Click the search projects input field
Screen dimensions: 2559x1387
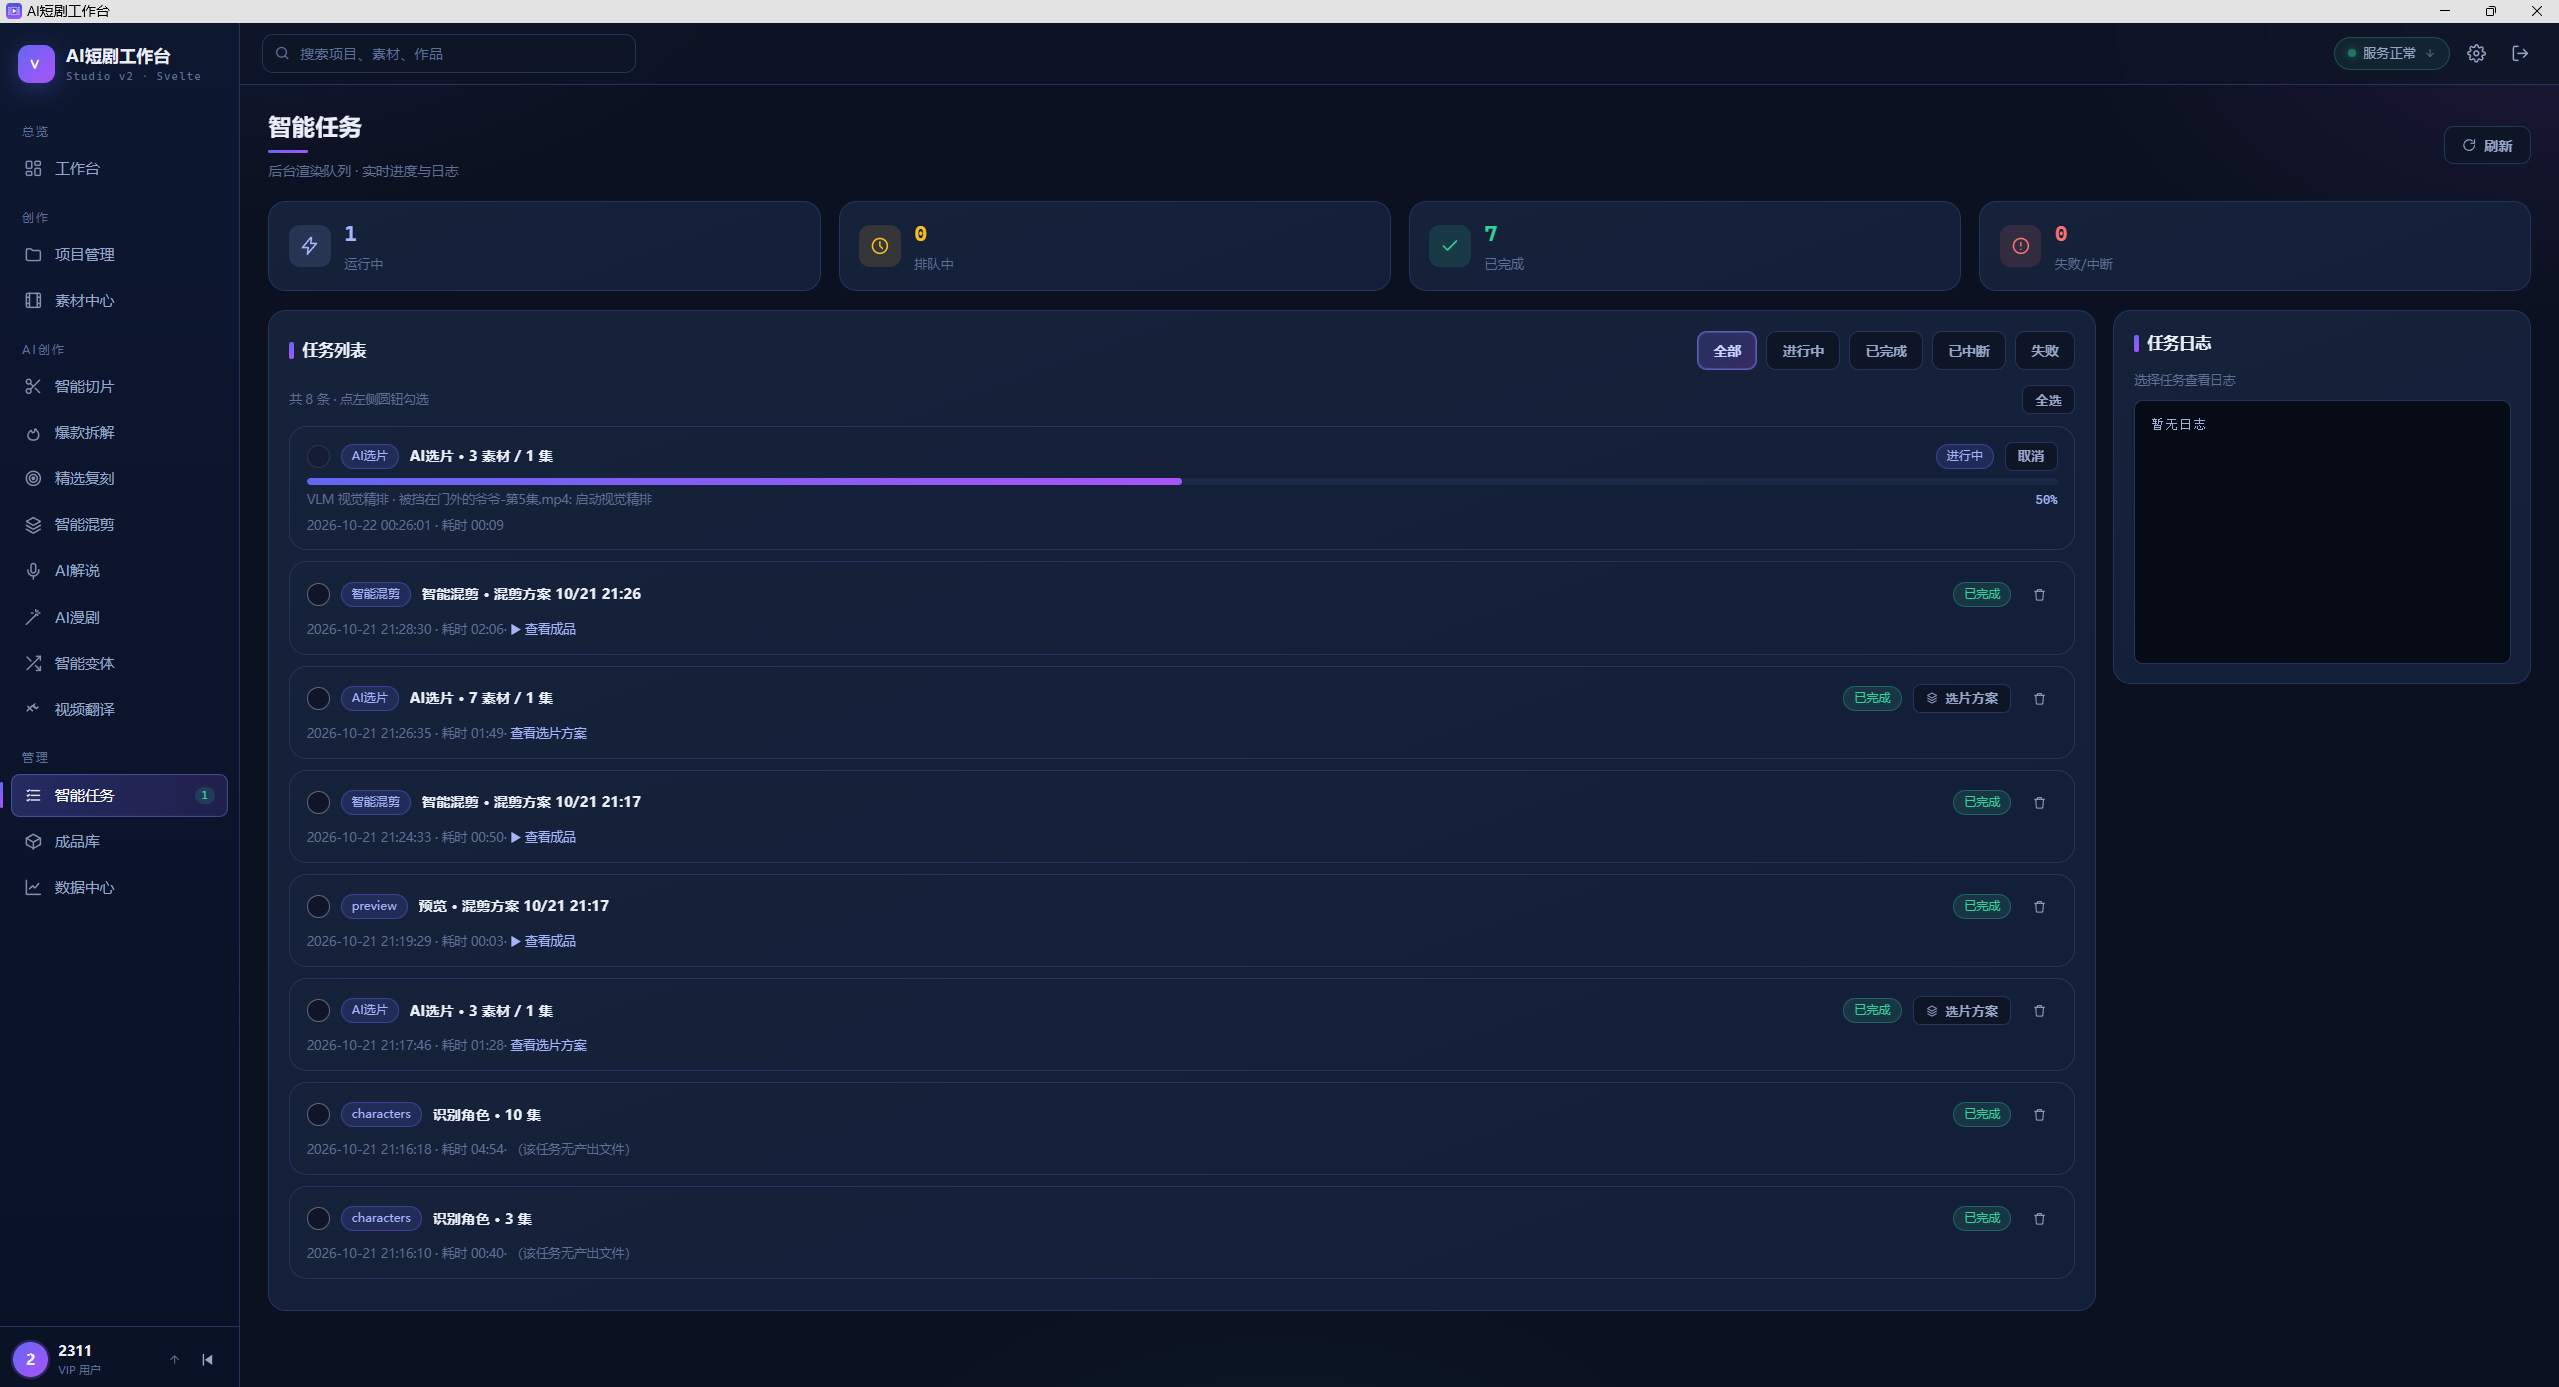click(448, 54)
